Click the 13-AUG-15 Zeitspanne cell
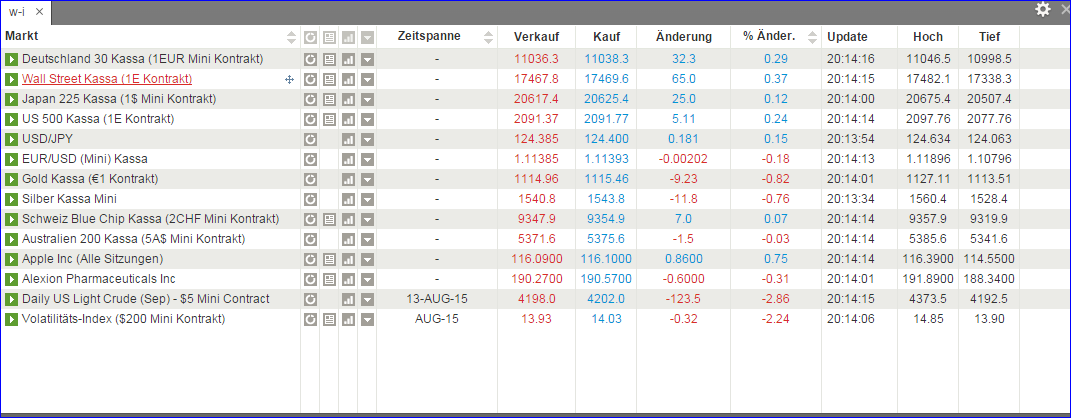 [x=437, y=299]
